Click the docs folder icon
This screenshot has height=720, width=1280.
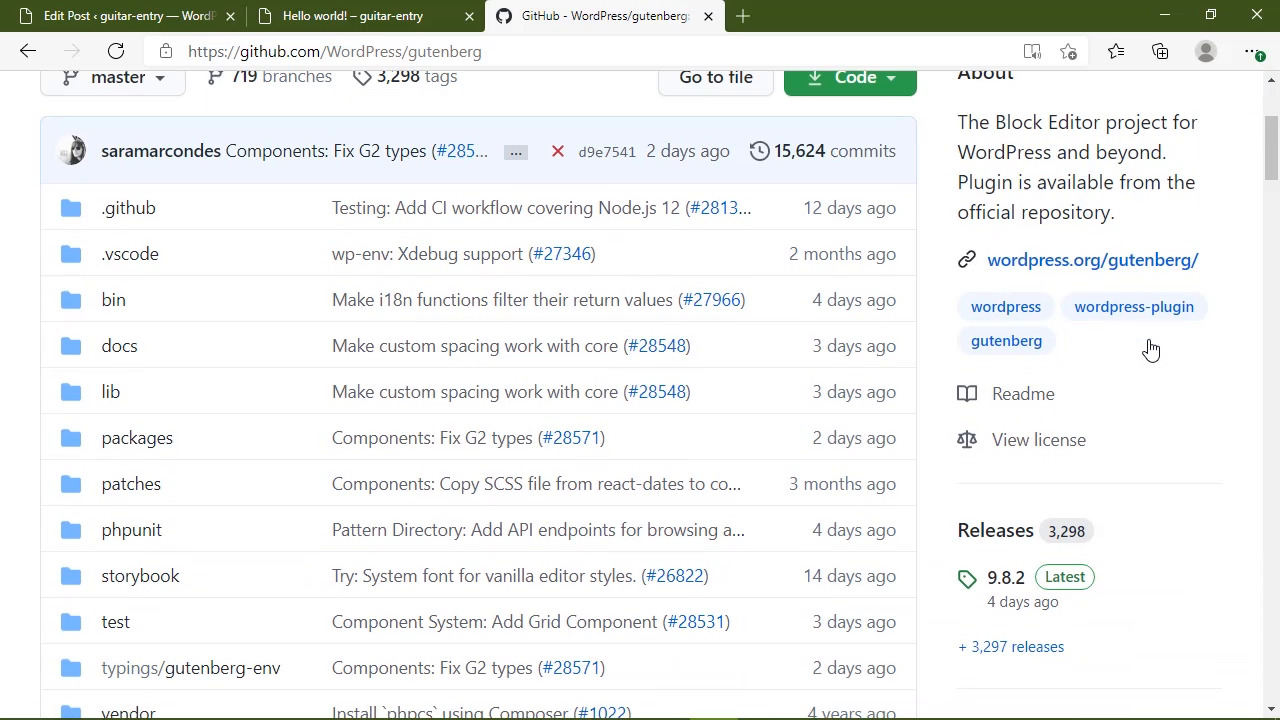coord(70,346)
